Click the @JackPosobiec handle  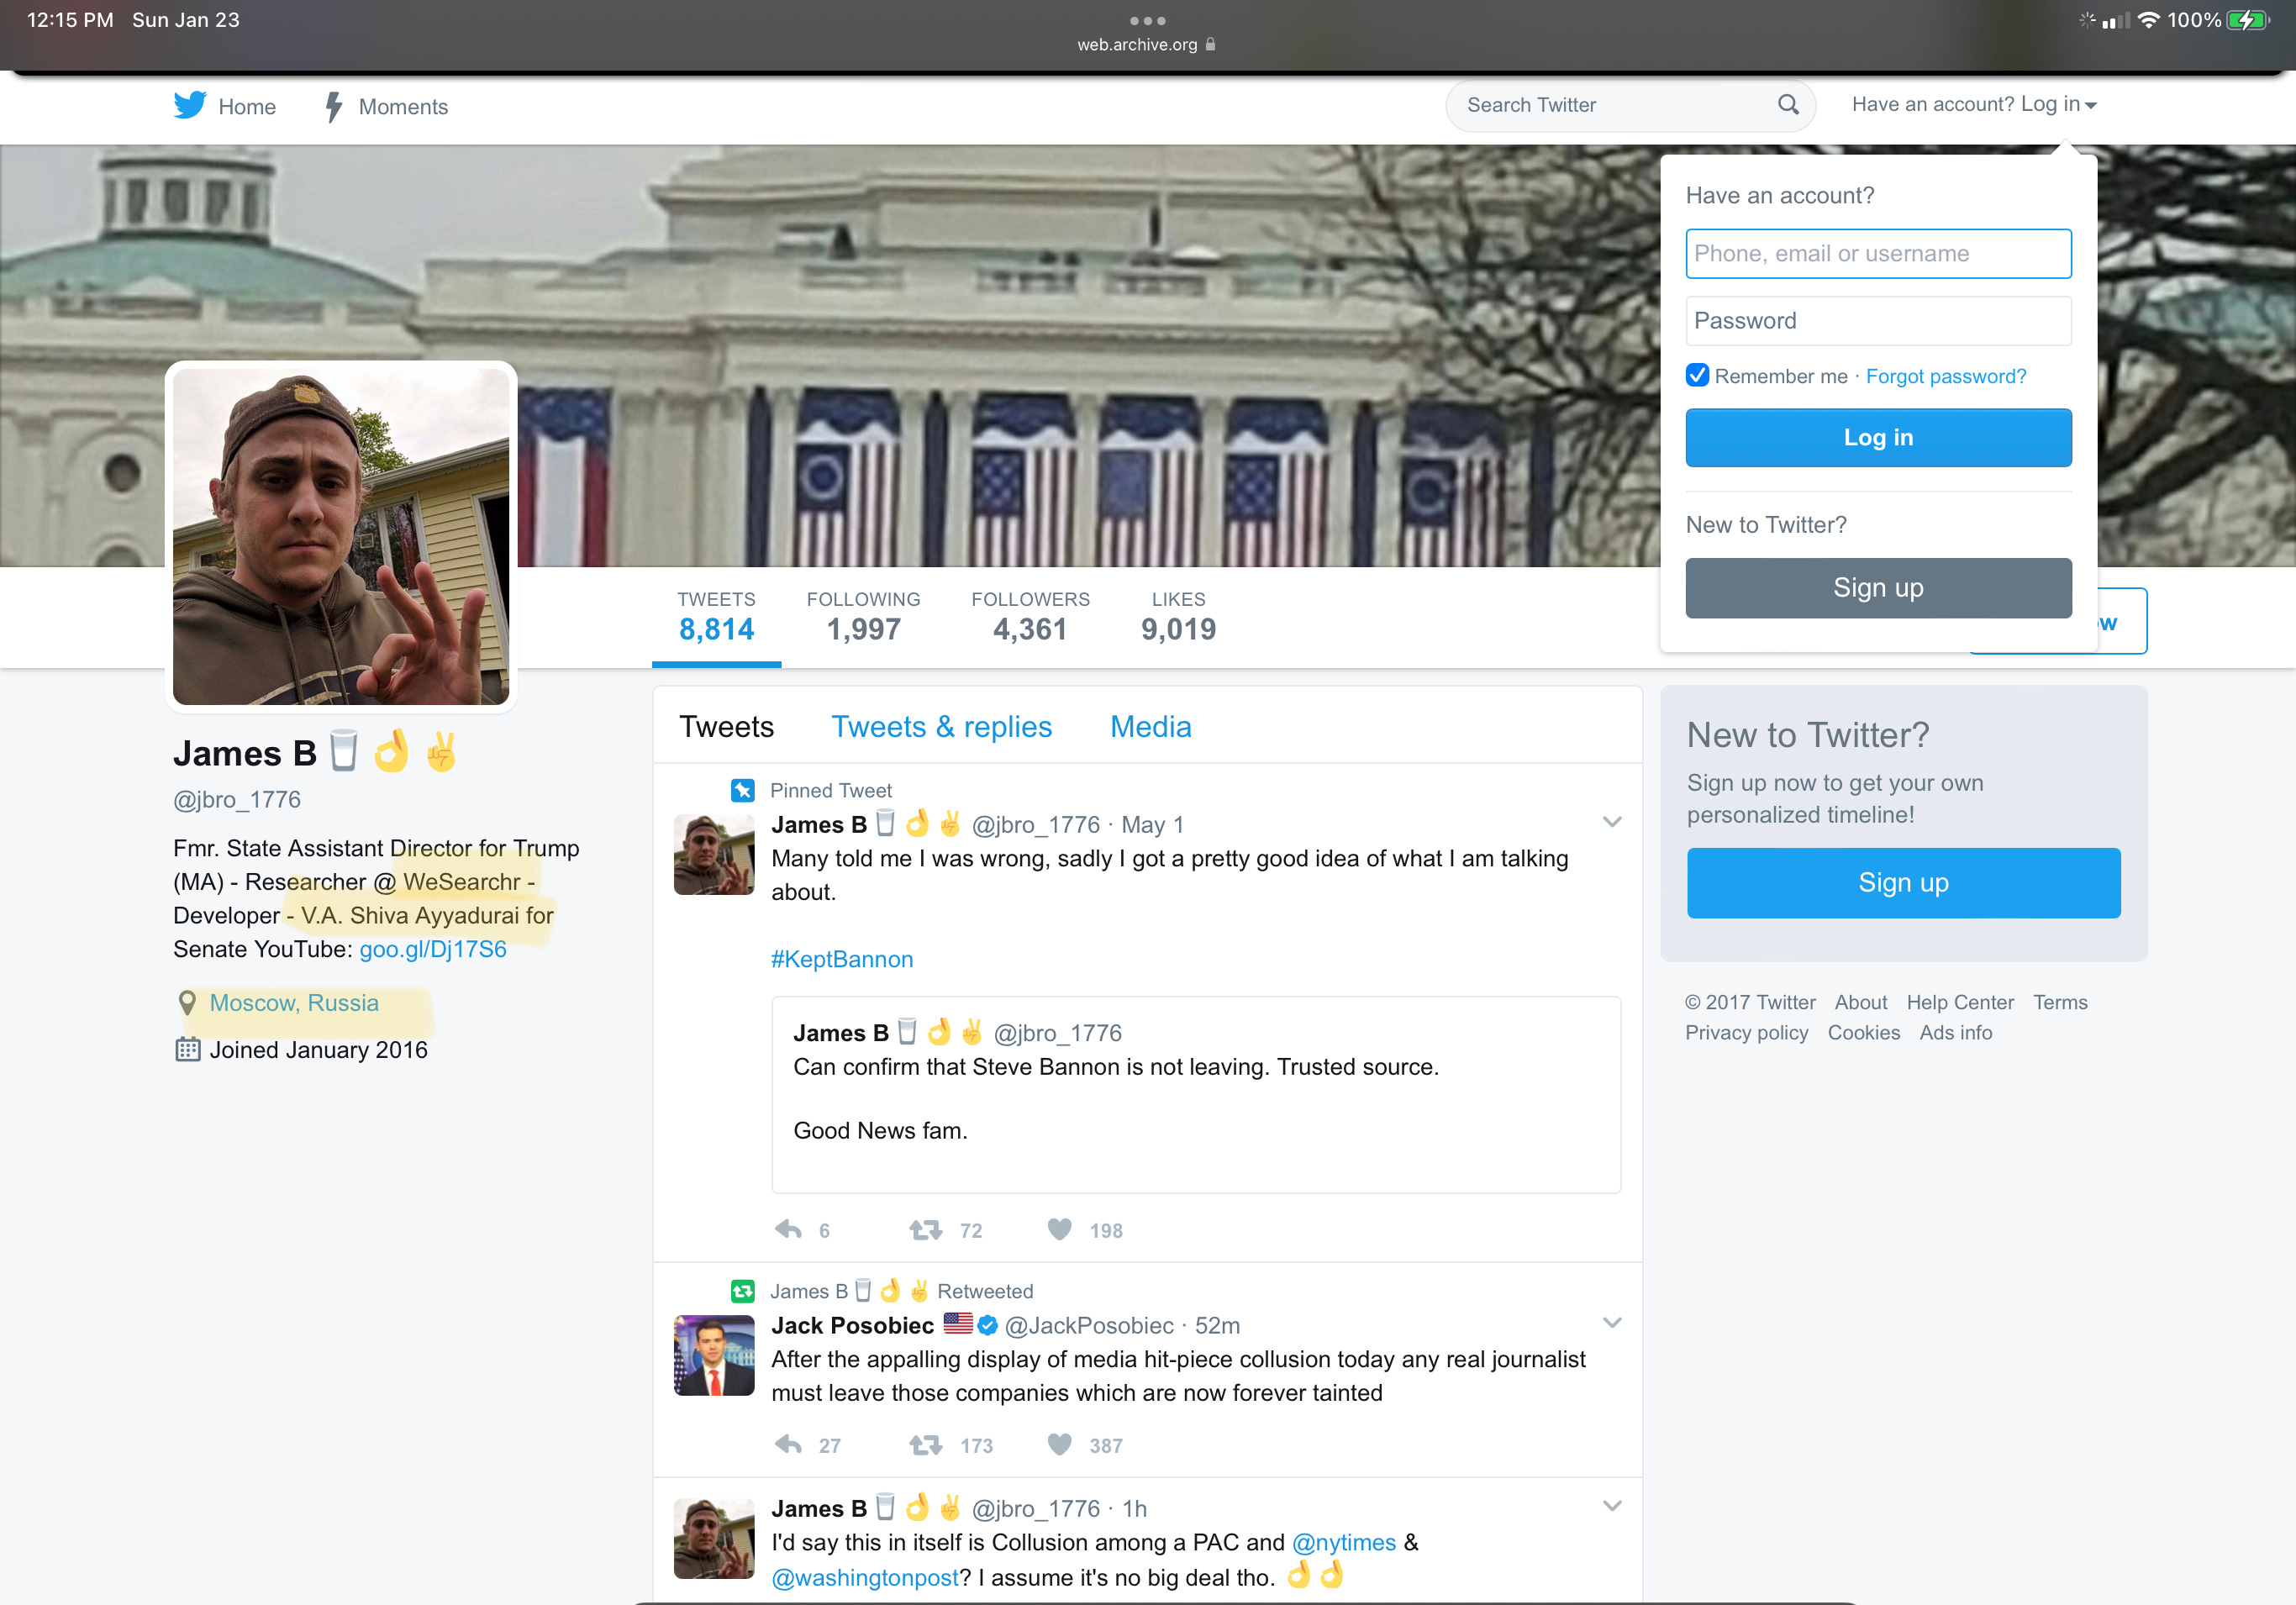tap(1089, 1325)
